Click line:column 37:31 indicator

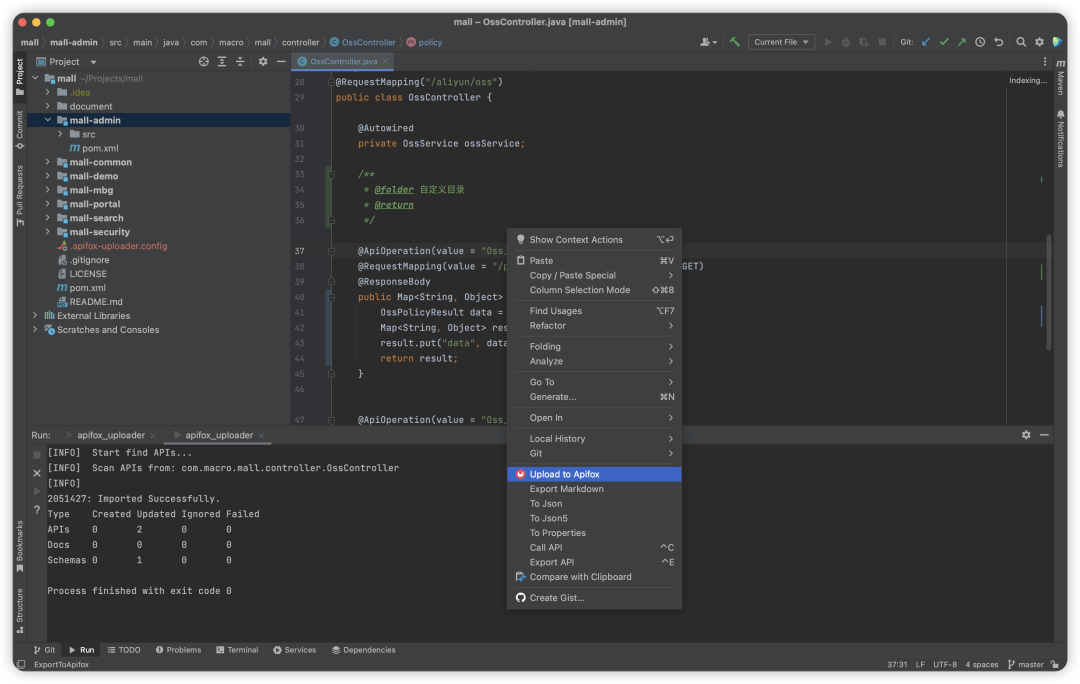[897, 665]
